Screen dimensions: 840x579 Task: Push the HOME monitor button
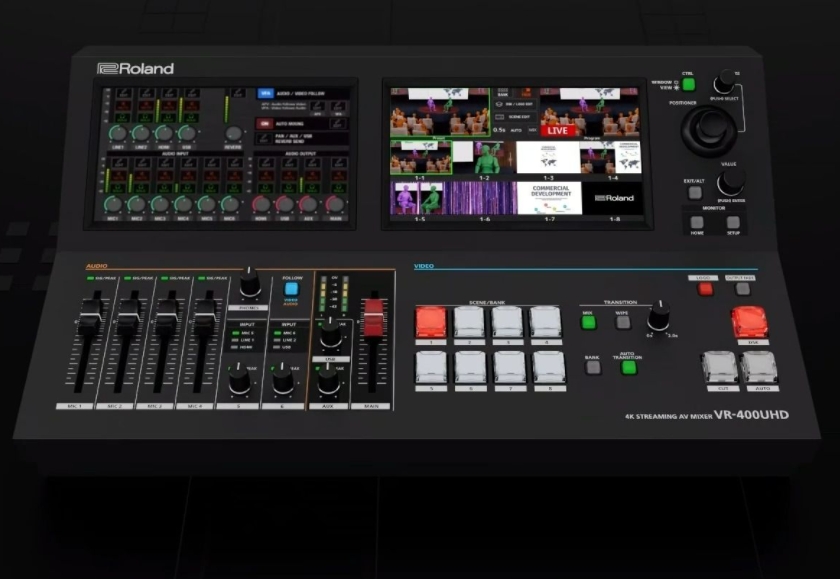pos(697,222)
